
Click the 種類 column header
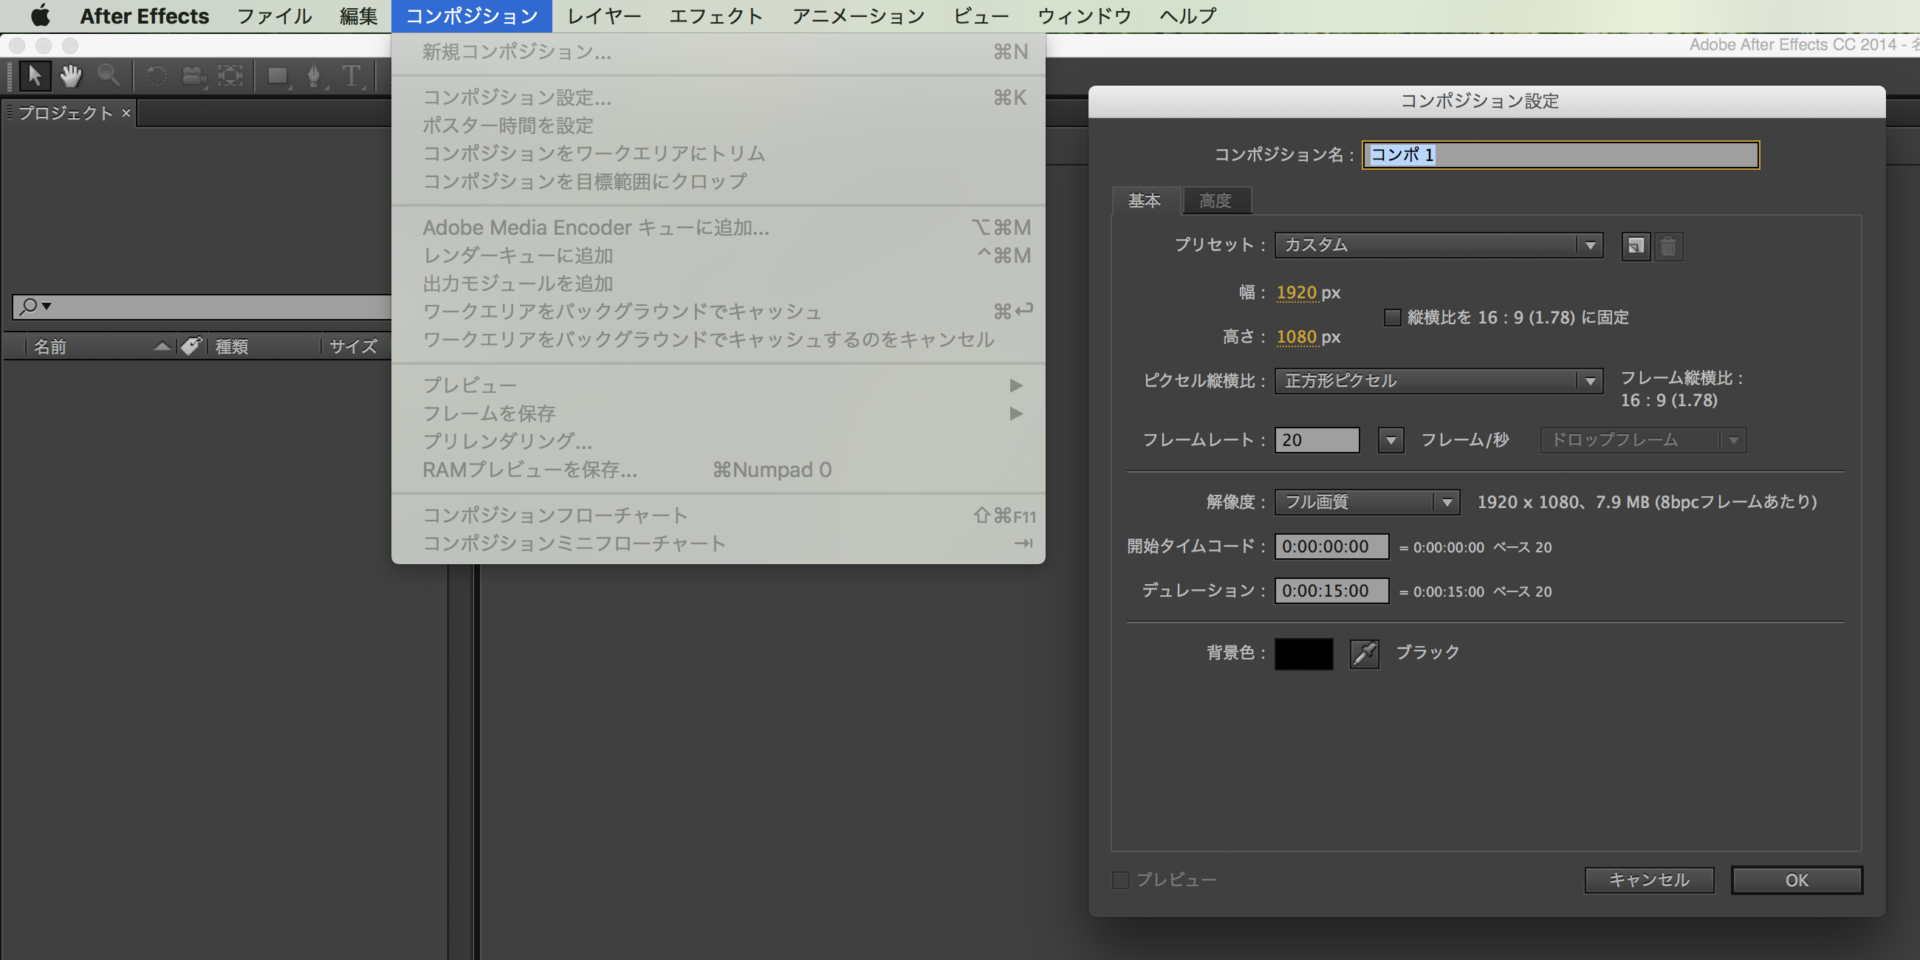tap(232, 346)
